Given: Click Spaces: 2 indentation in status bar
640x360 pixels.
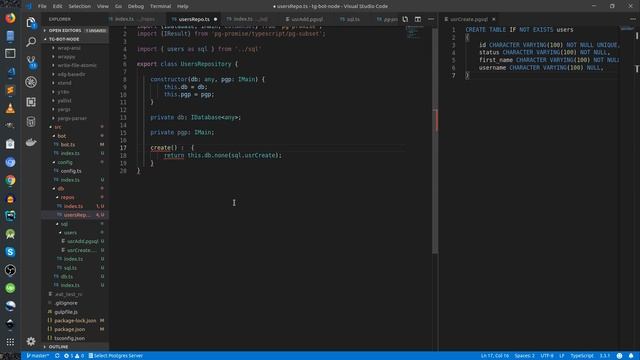Looking at the screenshot, I should pyautogui.click(x=524, y=356).
